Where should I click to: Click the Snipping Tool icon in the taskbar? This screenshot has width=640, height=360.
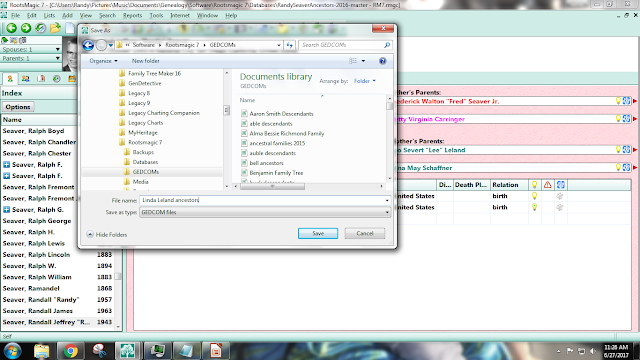[99, 351]
